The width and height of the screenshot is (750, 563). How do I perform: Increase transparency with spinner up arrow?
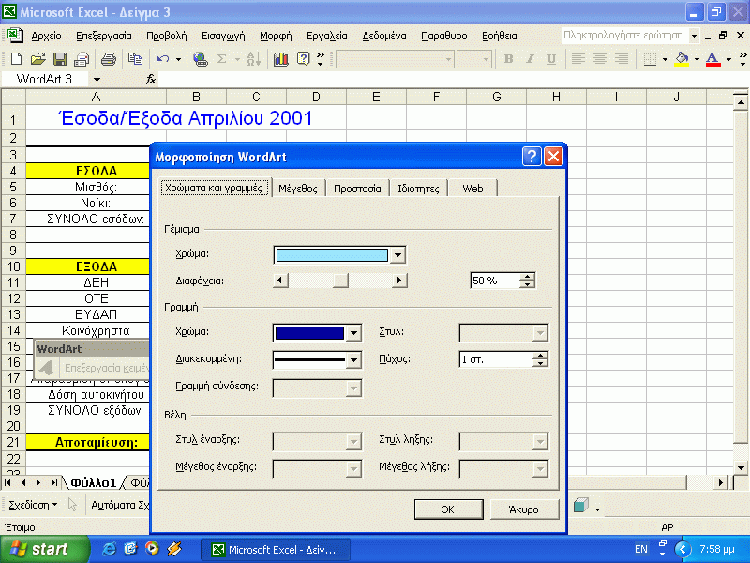pos(527,276)
